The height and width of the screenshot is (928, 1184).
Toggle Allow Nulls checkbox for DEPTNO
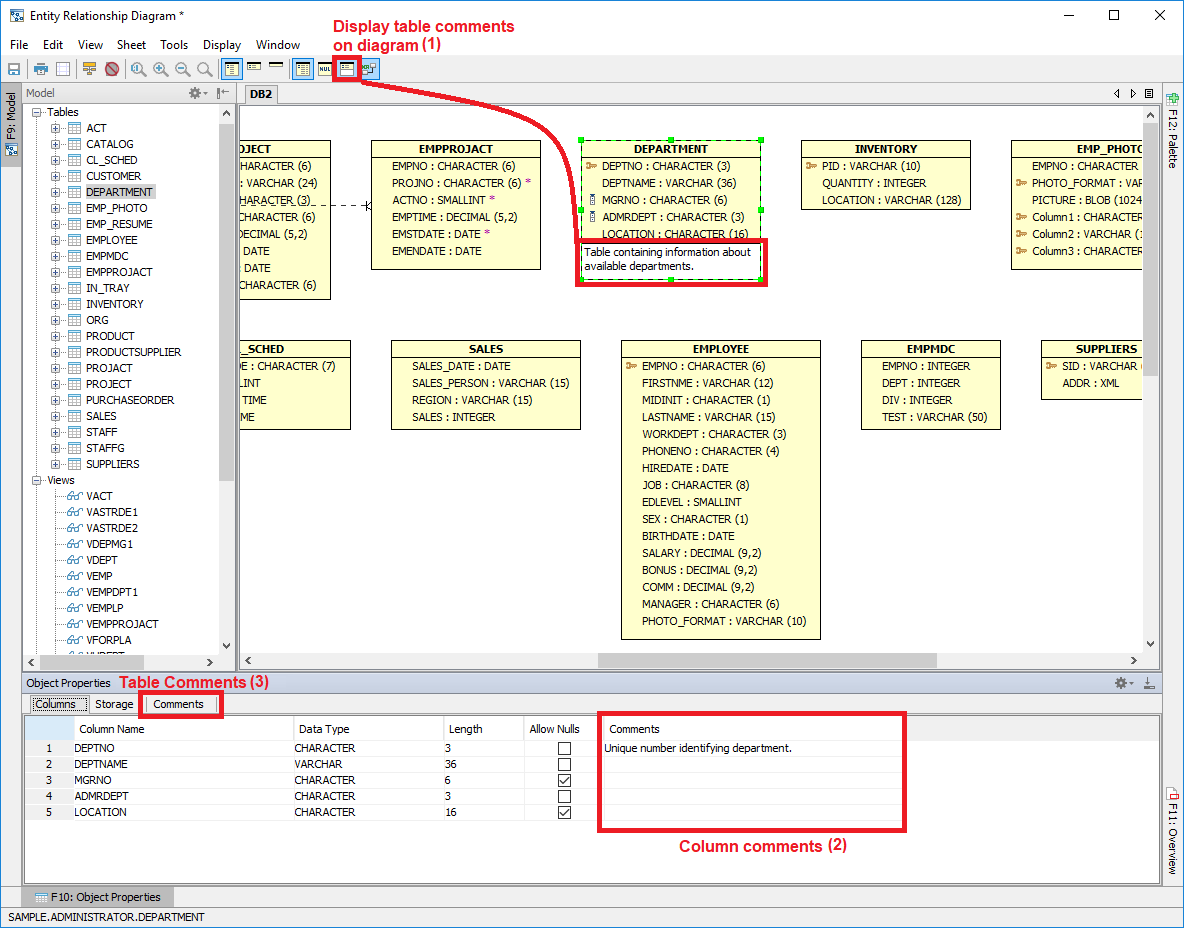[x=565, y=748]
